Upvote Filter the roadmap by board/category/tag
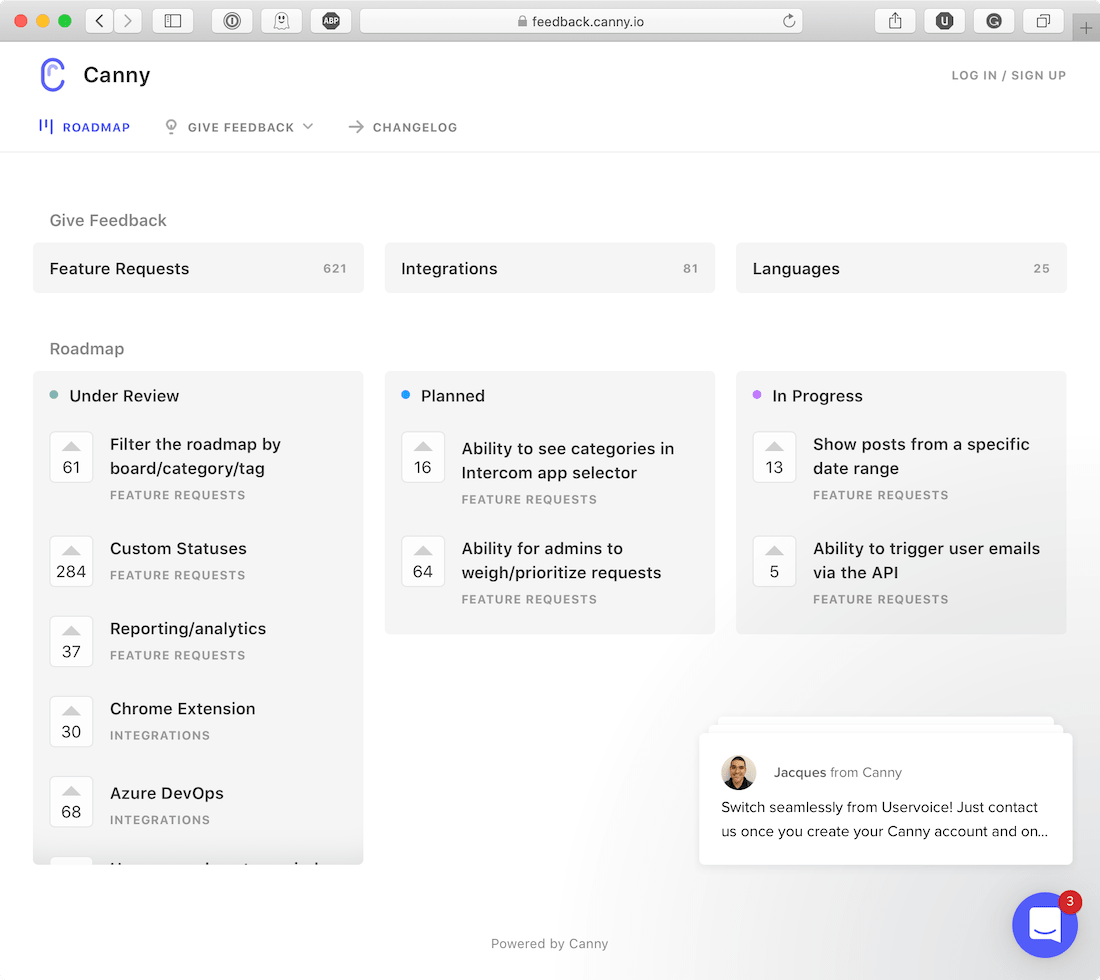 point(72,457)
